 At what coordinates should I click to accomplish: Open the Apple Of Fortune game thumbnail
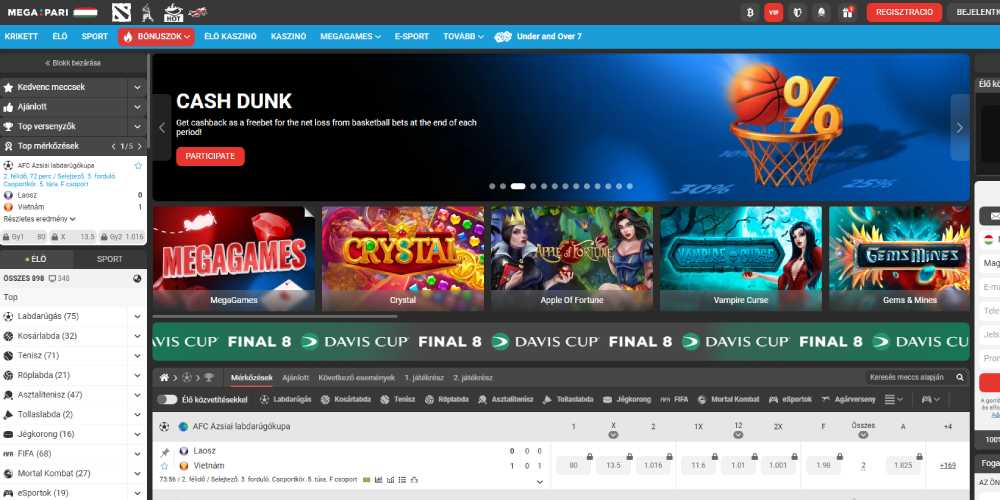pos(571,258)
